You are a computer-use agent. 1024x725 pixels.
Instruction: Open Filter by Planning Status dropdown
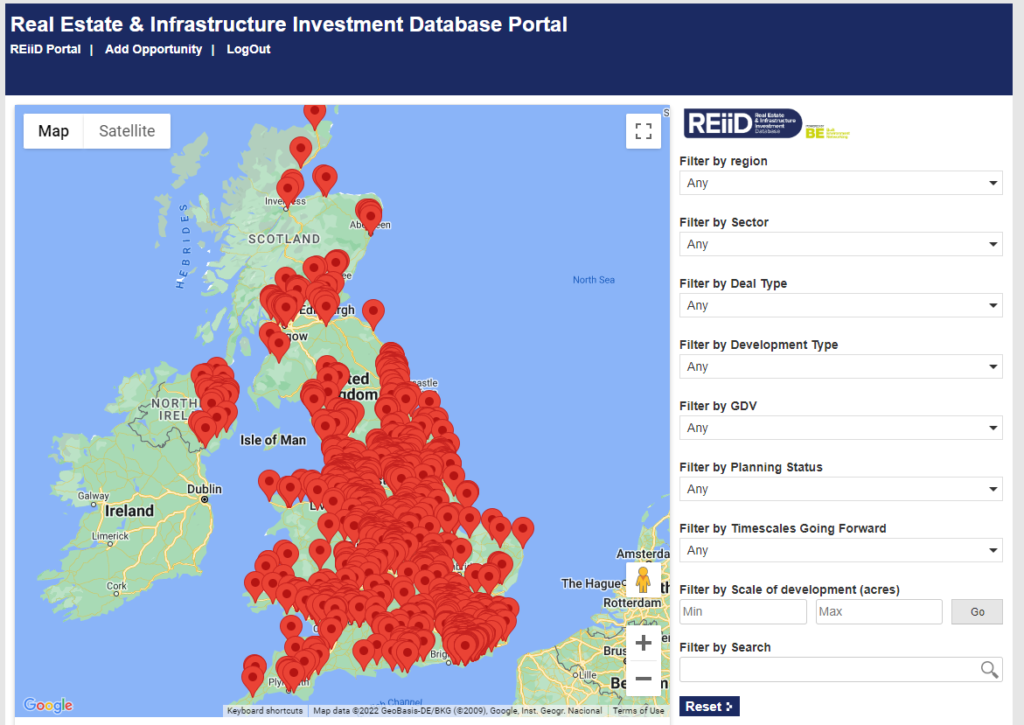(x=840, y=489)
